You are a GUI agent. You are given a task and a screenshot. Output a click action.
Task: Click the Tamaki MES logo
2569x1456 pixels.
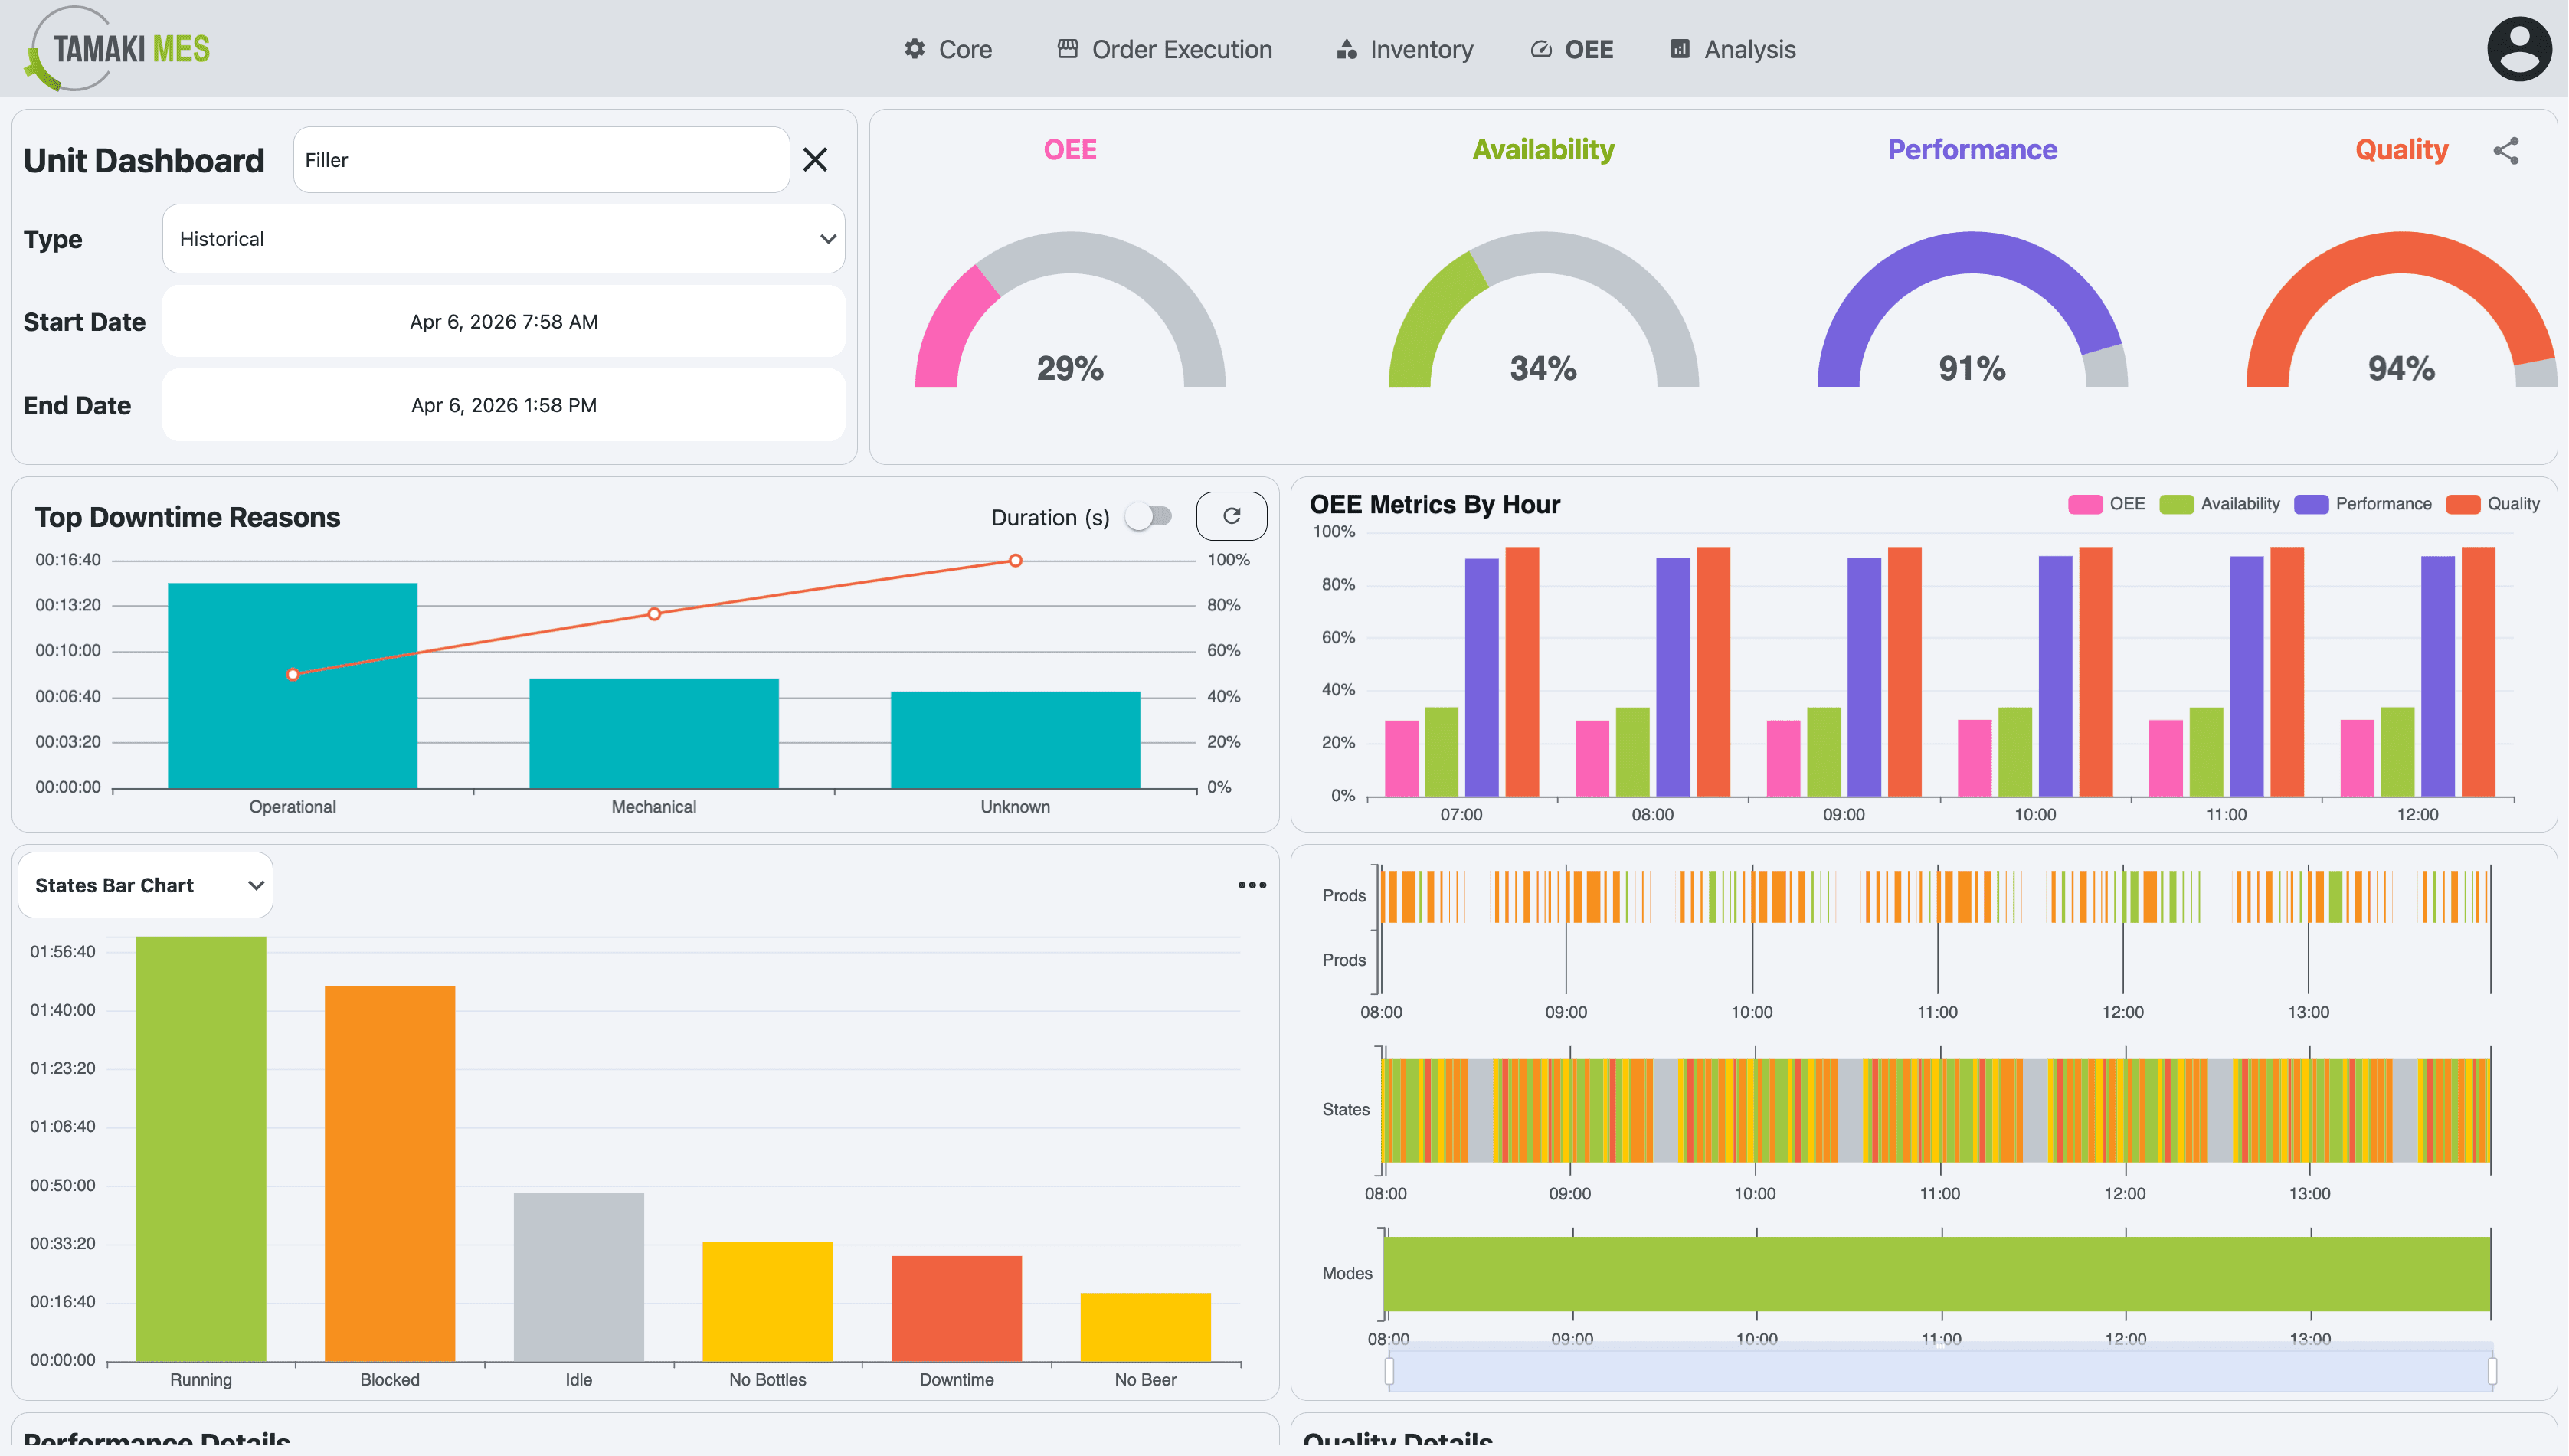click(118, 49)
